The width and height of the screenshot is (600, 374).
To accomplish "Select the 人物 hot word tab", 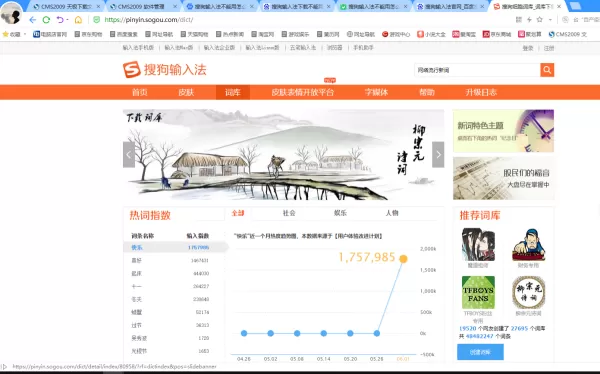I will tap(392, 213).
